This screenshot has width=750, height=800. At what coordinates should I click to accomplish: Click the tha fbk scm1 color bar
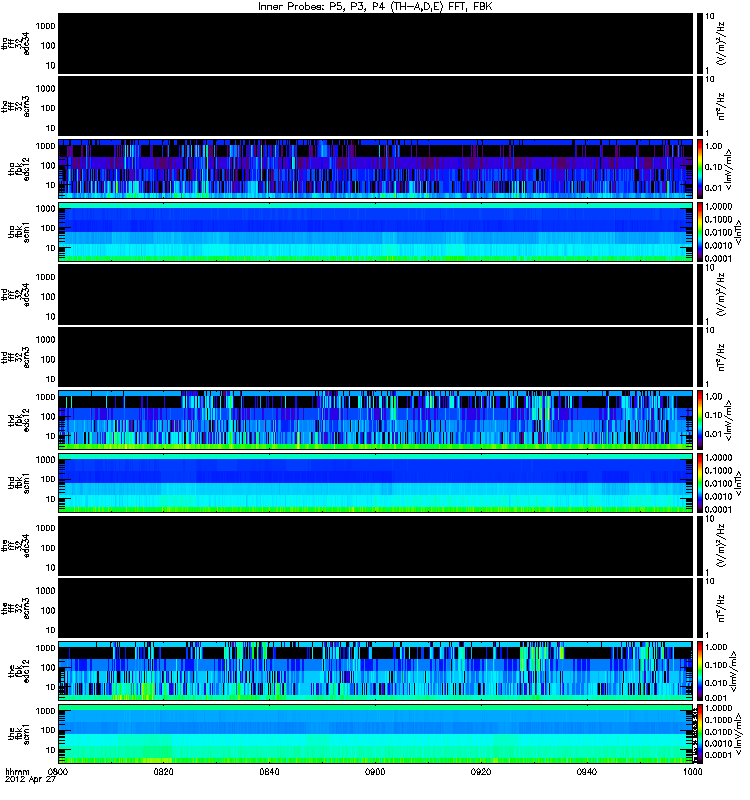point(699,232)
